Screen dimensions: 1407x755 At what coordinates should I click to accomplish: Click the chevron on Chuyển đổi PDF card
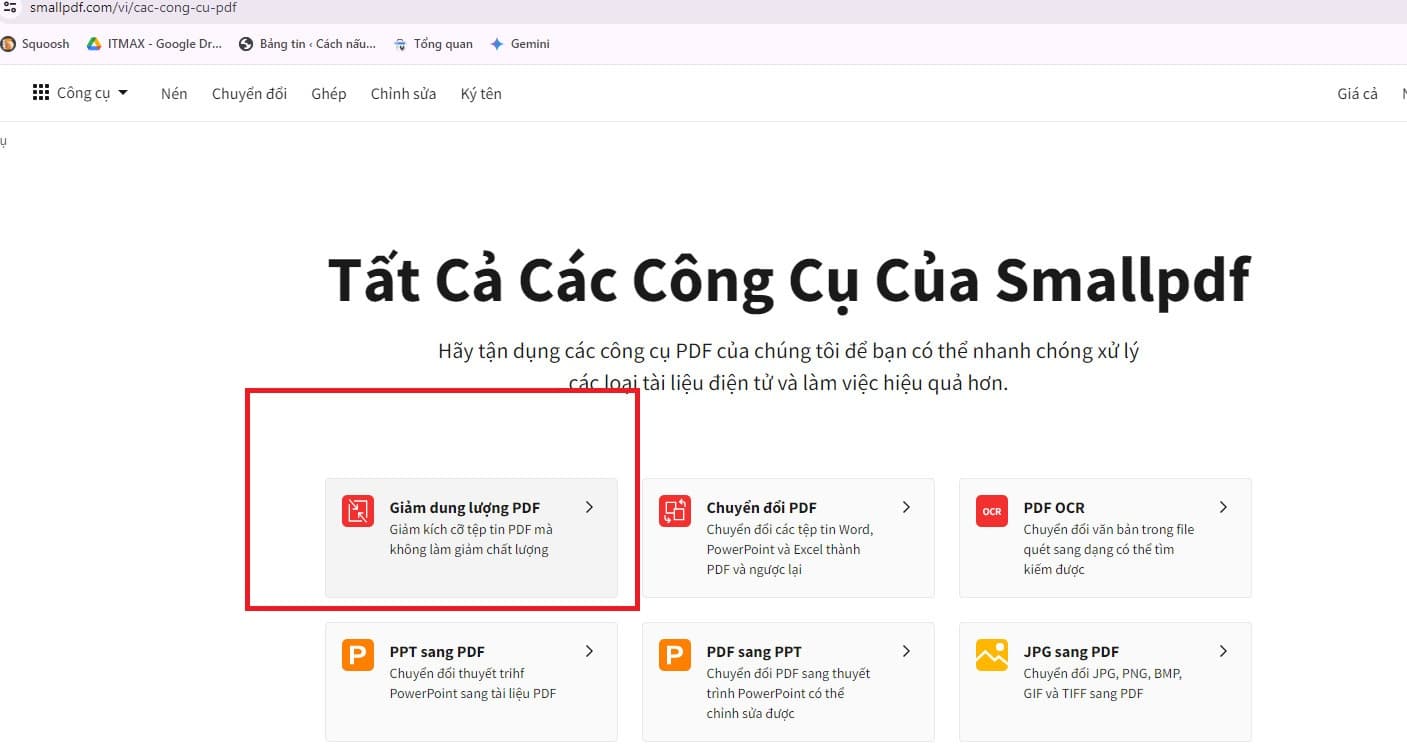click(x=906, y=507)
